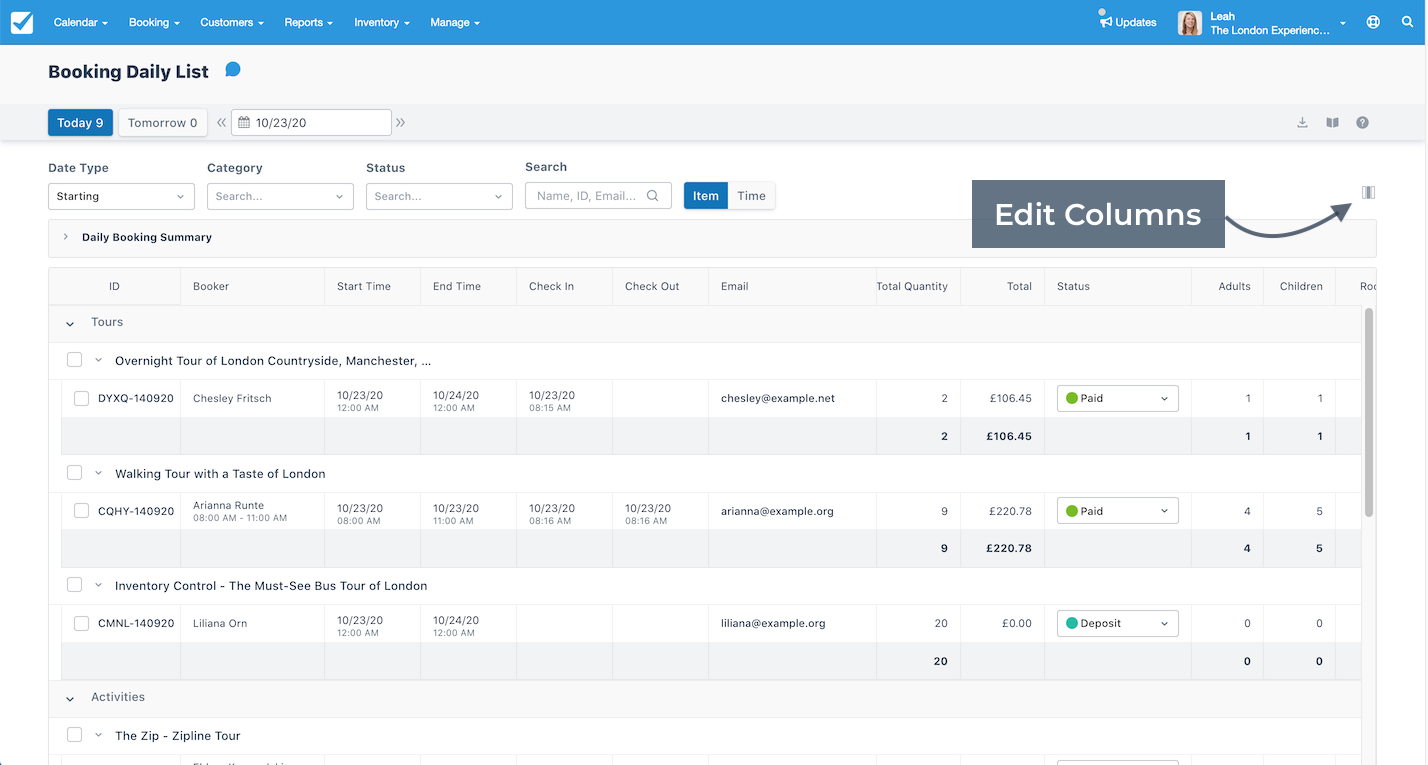This screenshot has height=765, width=1428.
Task: Open booking ID DYXQ-140920
Action: tap(136, 398)
